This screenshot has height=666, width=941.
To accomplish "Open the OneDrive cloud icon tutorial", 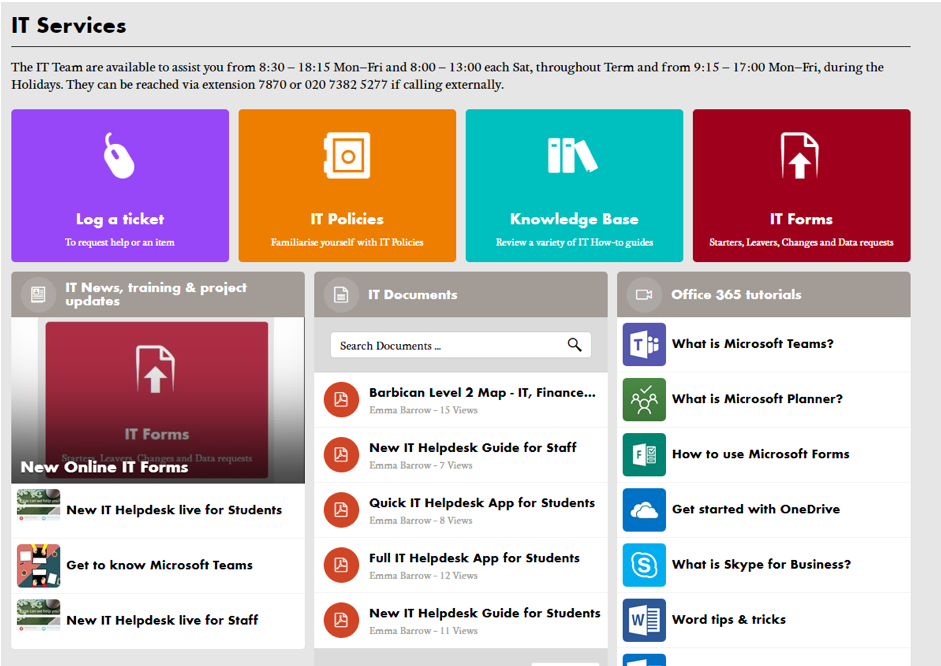I will (644, 510).
